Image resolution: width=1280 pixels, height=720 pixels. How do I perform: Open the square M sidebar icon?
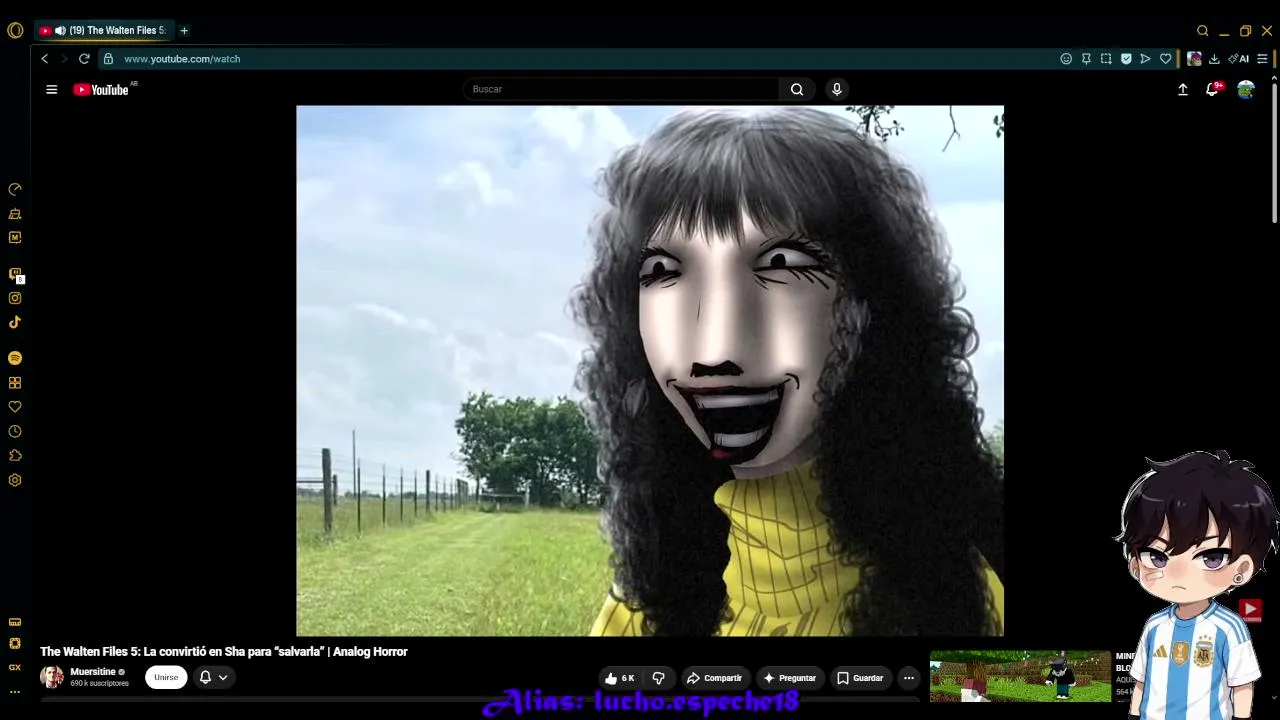[x=15, y=238]
